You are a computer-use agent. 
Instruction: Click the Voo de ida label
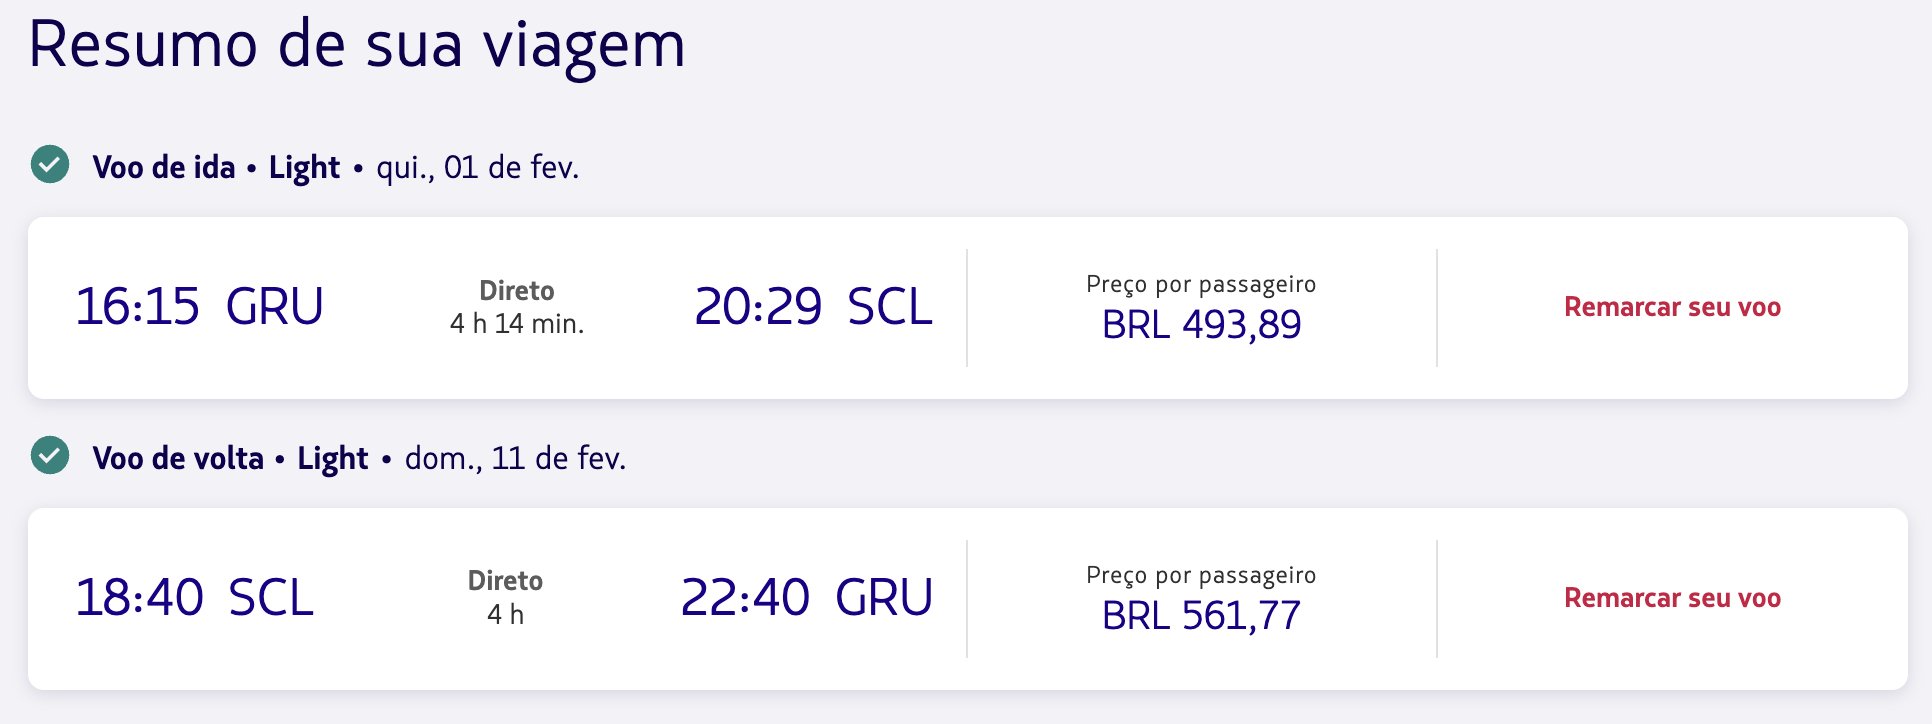tap(164, 167)
